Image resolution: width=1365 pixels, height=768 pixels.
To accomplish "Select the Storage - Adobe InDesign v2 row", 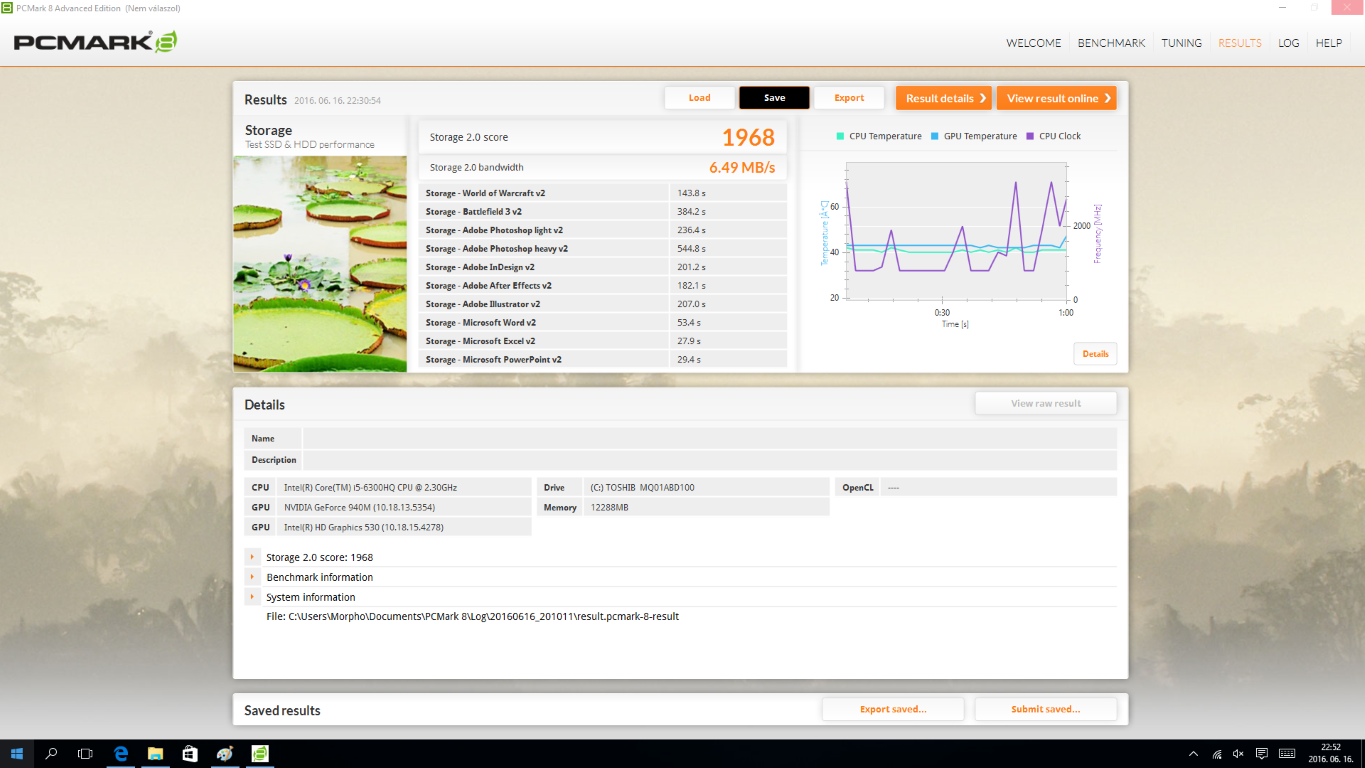I will 603,267.
